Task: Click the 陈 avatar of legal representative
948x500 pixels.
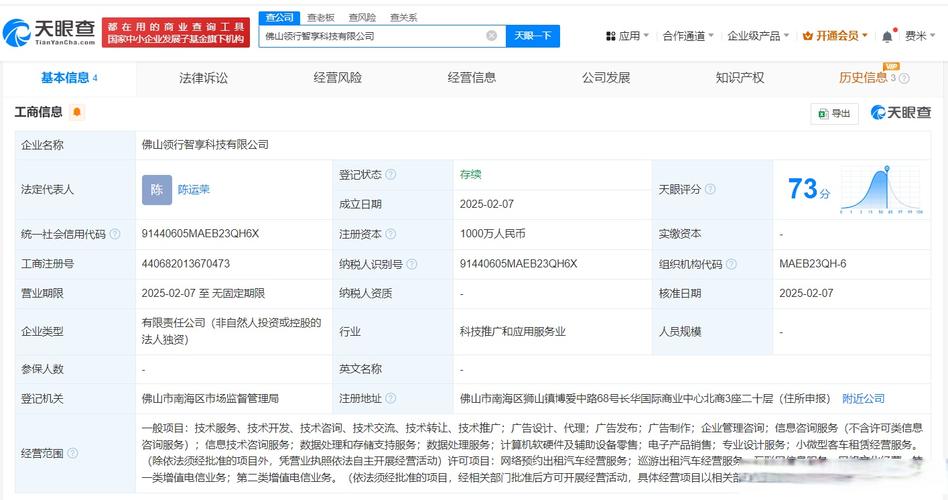Action: pyautogui.click(x=157, y=190)
